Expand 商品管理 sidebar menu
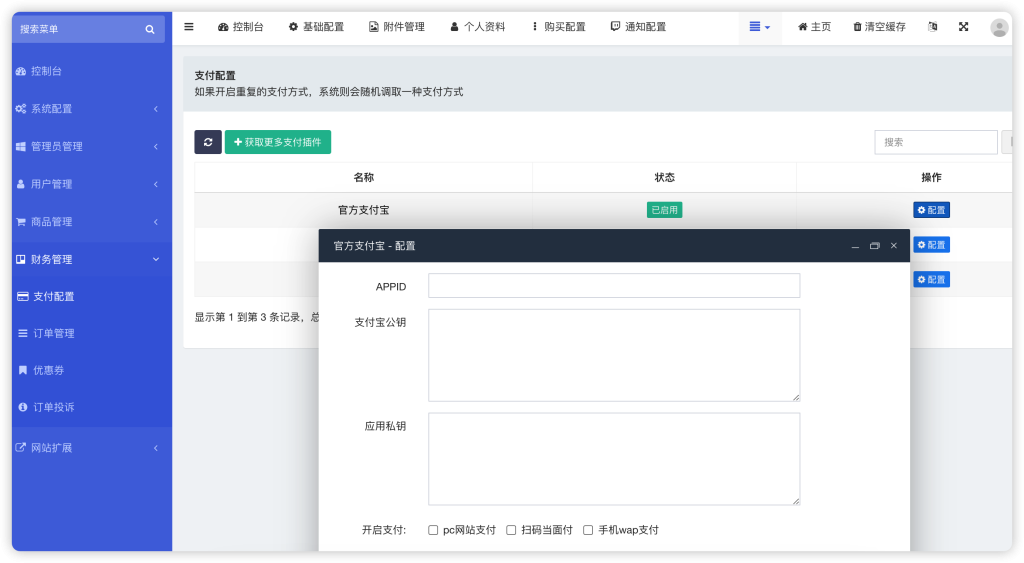 [91, 222]
